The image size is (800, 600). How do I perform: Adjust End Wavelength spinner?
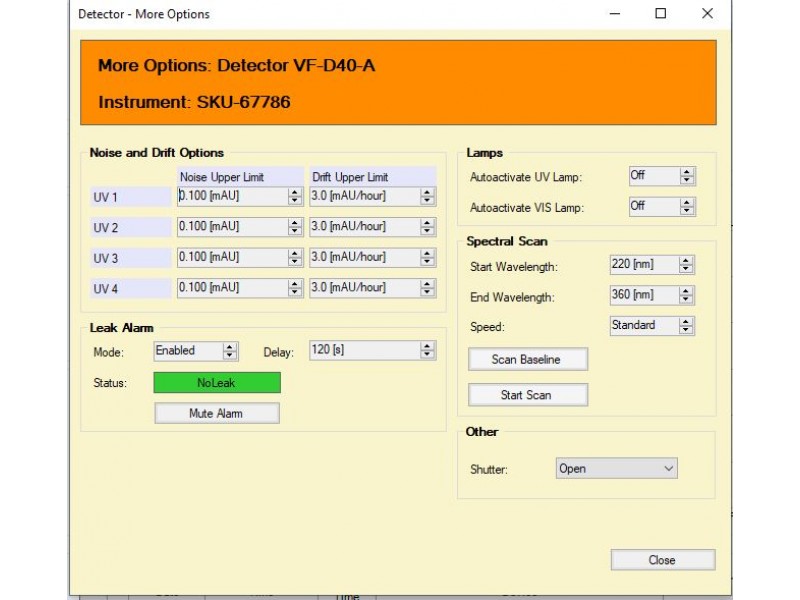[686, 295]
